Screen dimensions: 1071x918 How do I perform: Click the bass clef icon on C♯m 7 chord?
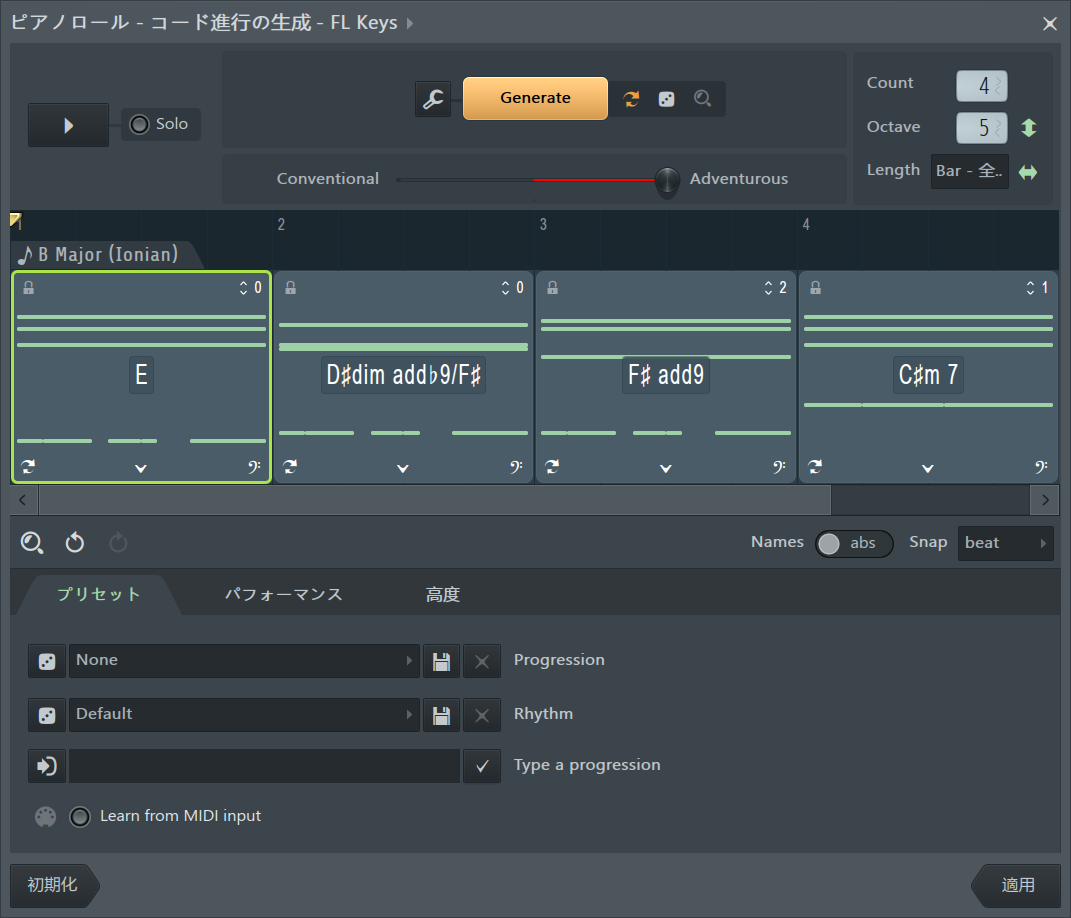pos(1041,467)
